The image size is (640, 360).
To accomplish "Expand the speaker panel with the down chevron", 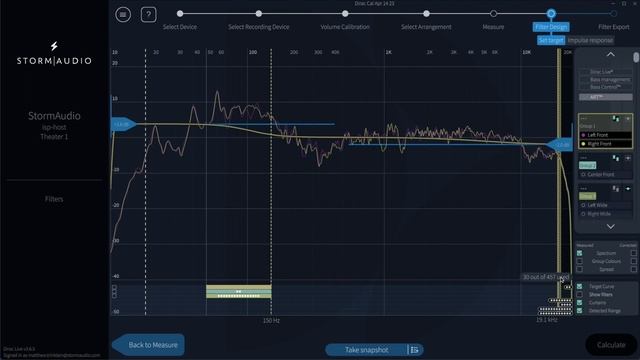I will 610,227.
